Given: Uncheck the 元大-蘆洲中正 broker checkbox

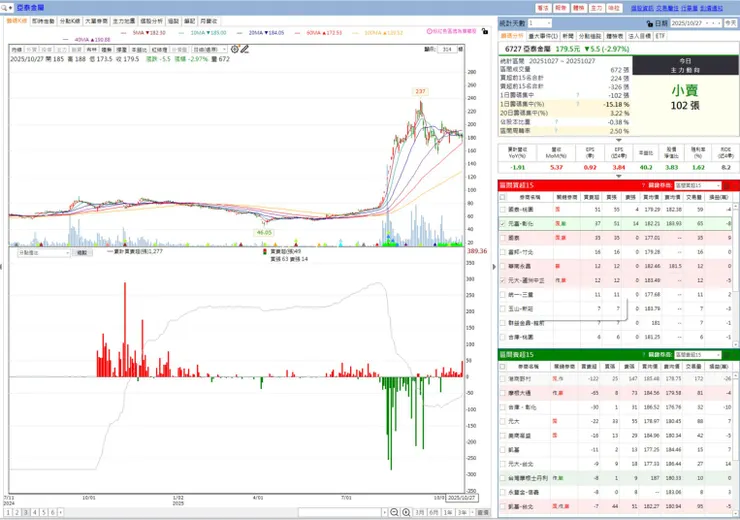Looking at the screenshot, I should [503, 280].
